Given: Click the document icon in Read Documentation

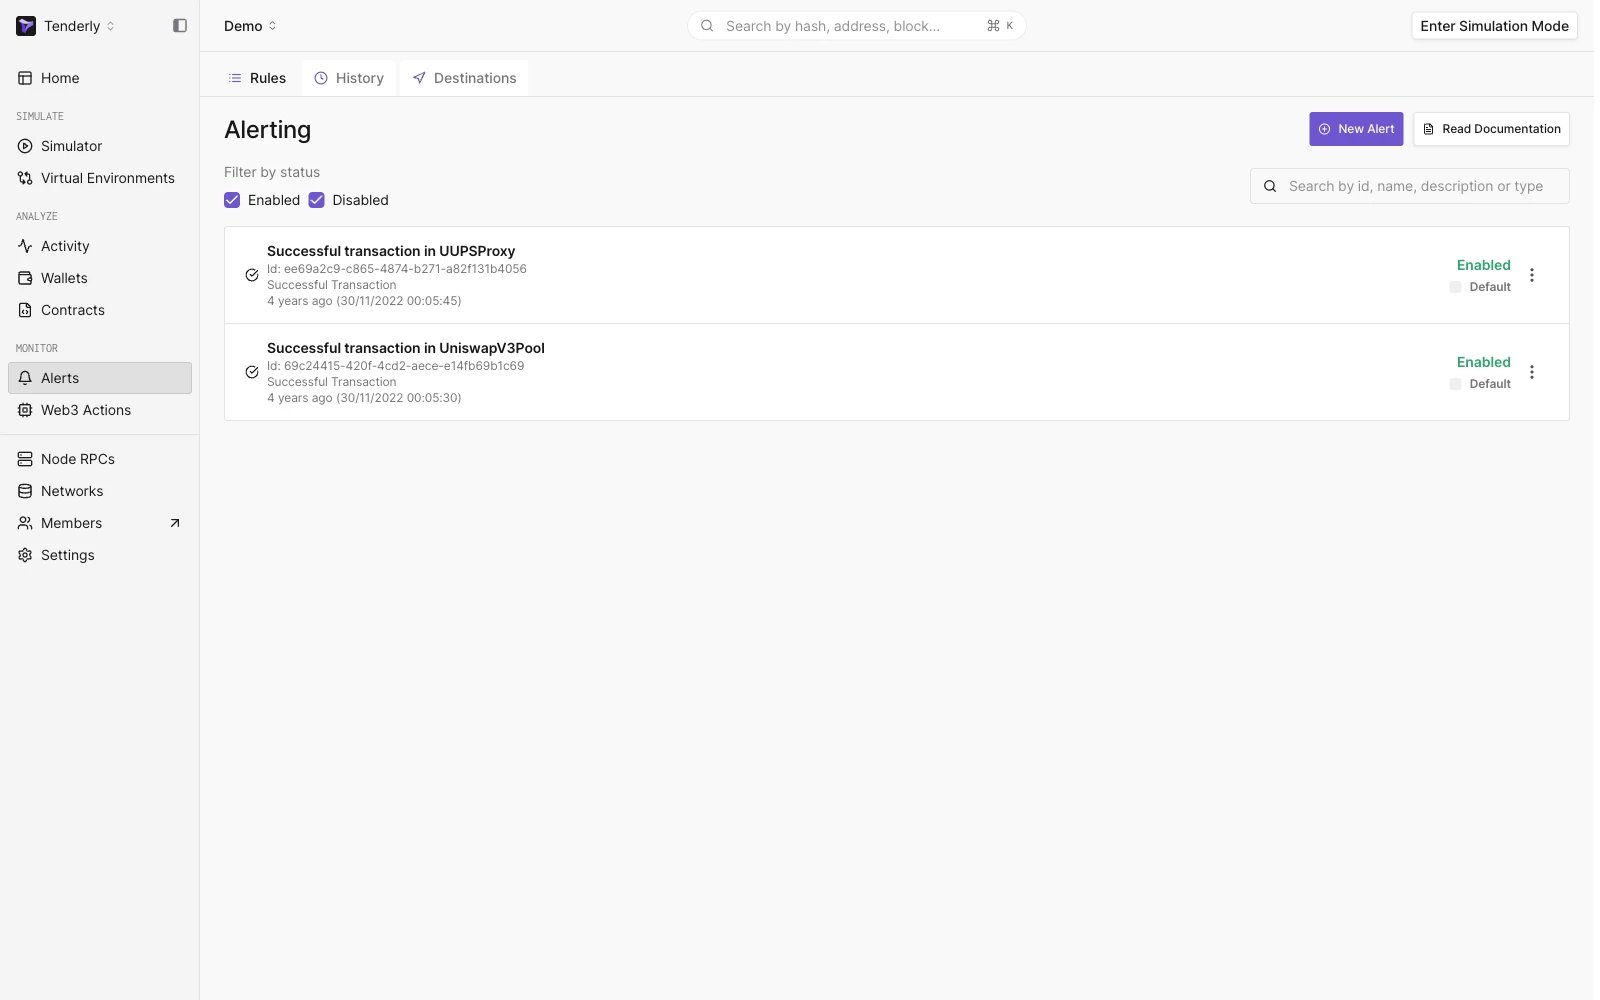Looking at the screenshot, I should [x=1428, y=129].
